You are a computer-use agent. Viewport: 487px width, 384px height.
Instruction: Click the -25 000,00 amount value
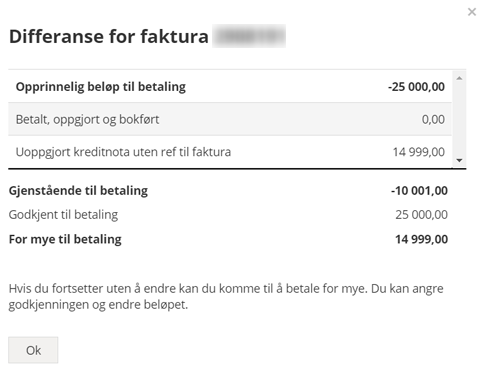click(416, 87)
